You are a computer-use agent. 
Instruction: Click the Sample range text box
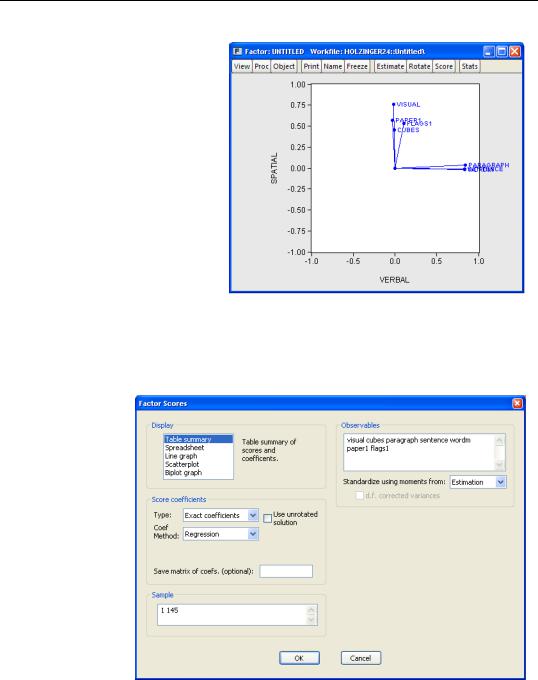(237, 615)
